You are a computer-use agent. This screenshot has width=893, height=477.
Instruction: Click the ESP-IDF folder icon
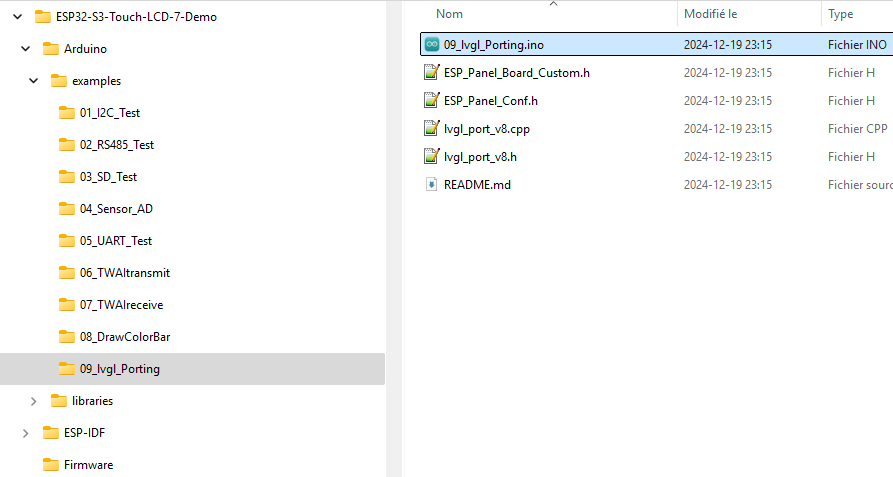tap(51, 433)
